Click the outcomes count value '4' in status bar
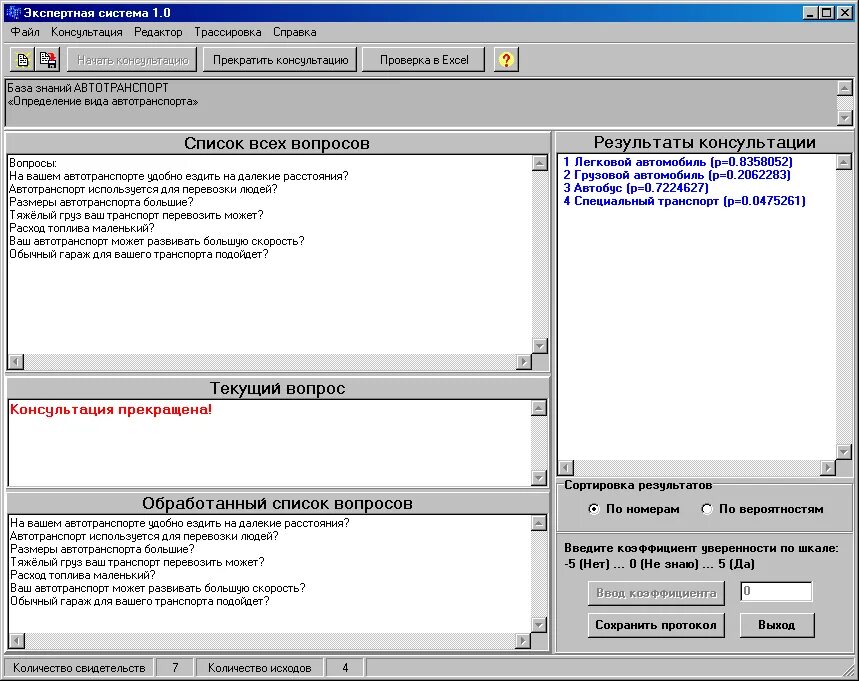This screenshot has height=681, width=859. [345, 668]
